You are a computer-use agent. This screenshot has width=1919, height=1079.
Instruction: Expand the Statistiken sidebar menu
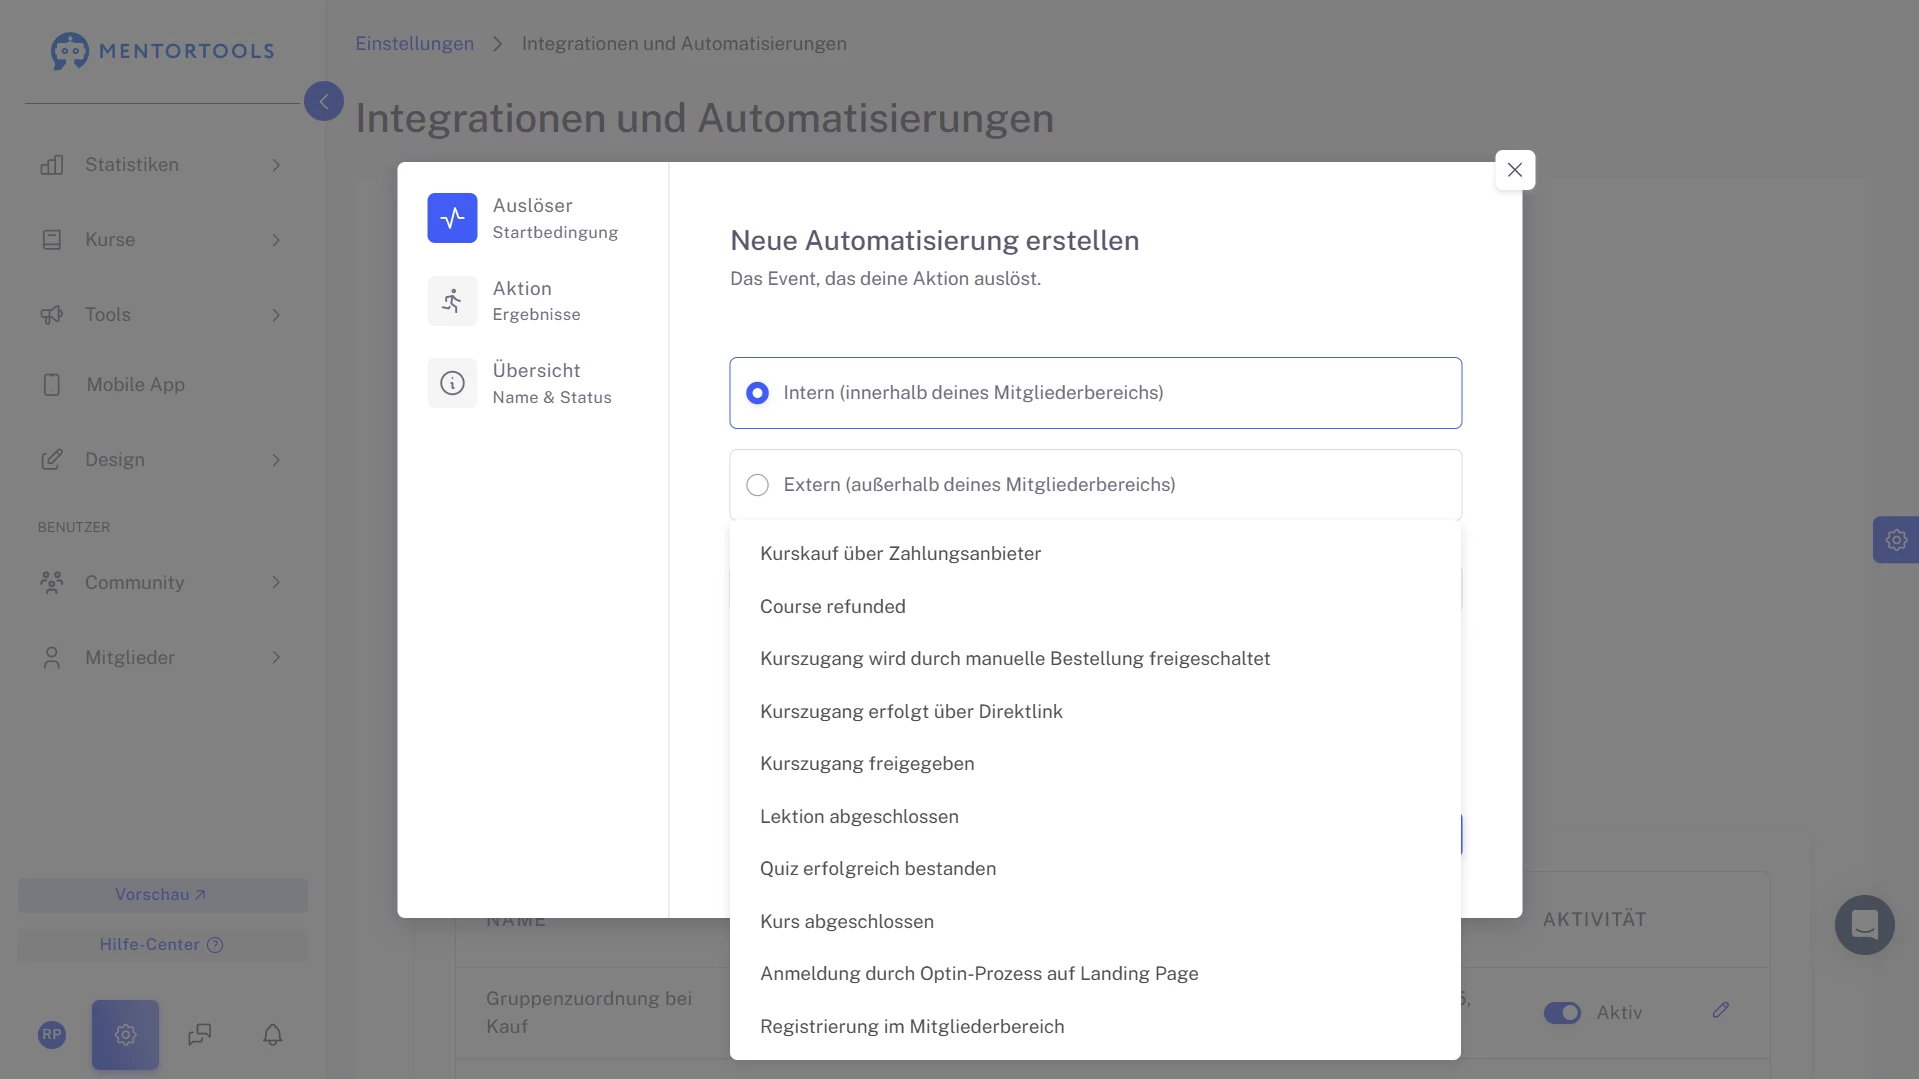click(x=160, y=165)
